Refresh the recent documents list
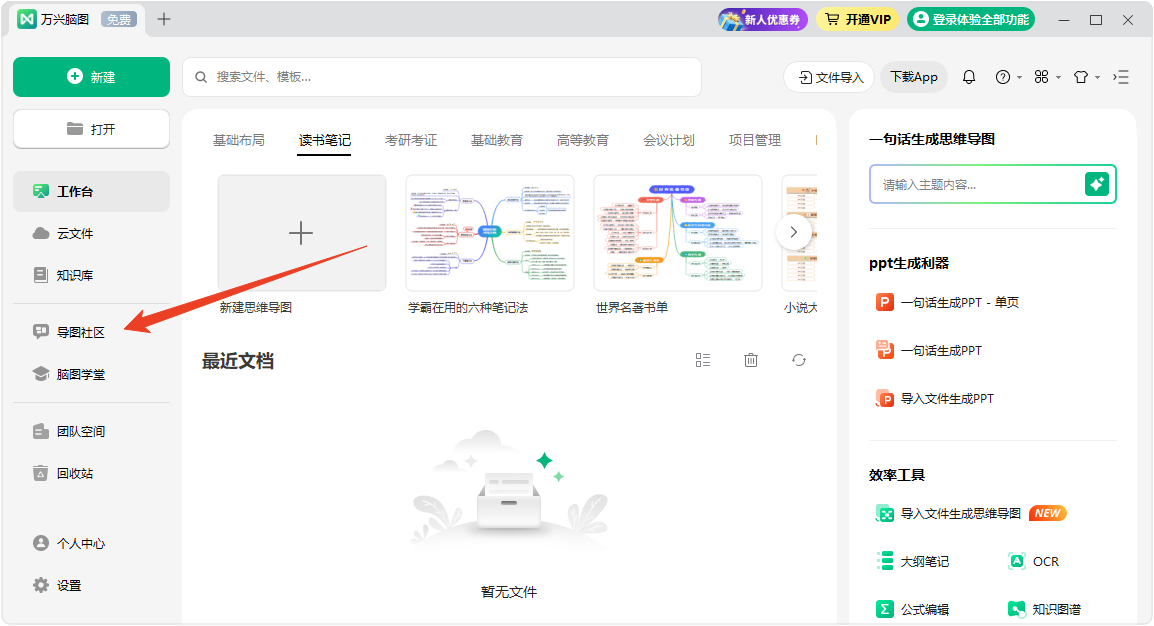This screenshot has height=626, width=1154. (x=798, y=360)
